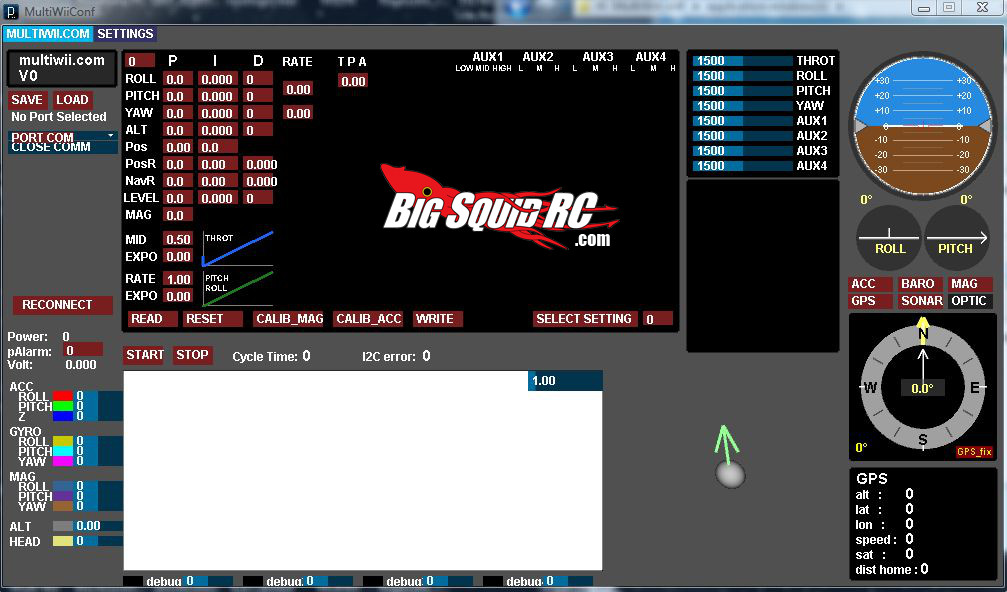Toggle the ACC sensor indicator

coord(870,284)
